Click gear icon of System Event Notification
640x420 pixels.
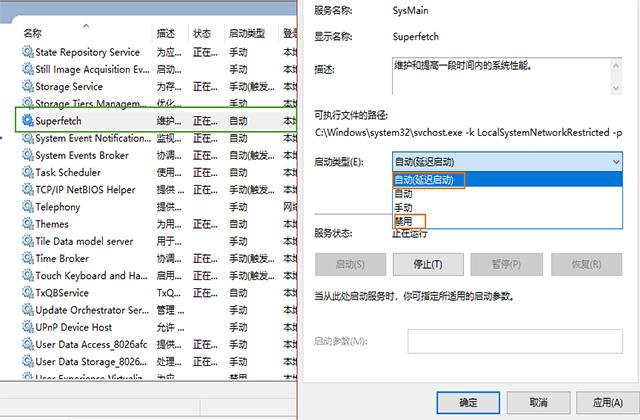(x=28, y=138)
